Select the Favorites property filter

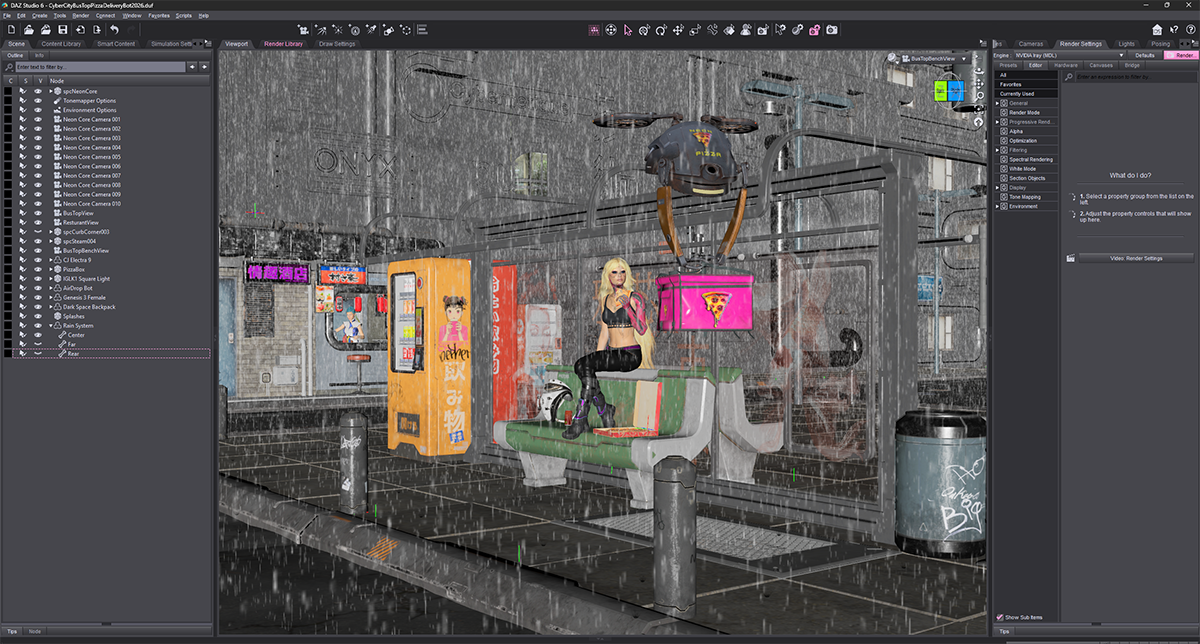coord(1028,84)
